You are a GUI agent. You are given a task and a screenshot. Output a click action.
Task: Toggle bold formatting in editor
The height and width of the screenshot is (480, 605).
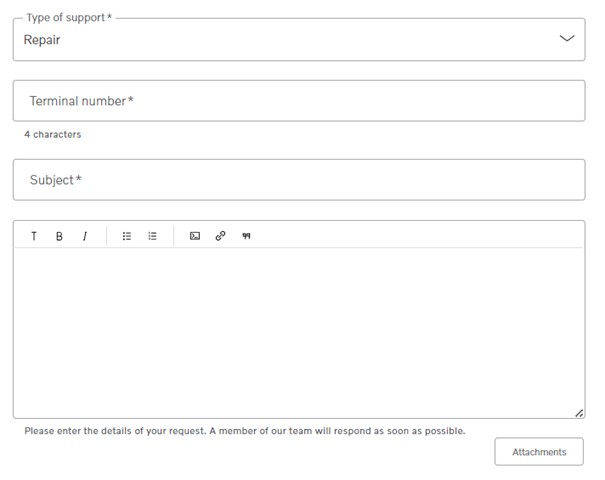(59, 236)
